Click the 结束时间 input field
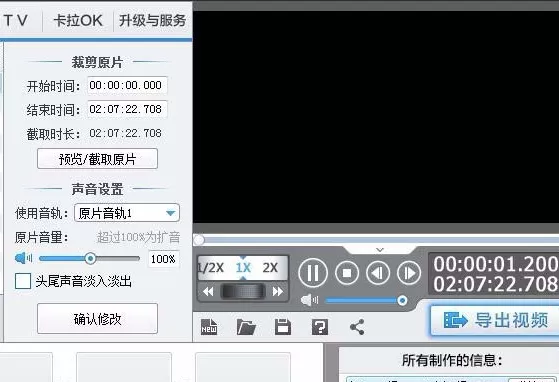Viewport: 559px width, 382px height. (x=127, y=109)
